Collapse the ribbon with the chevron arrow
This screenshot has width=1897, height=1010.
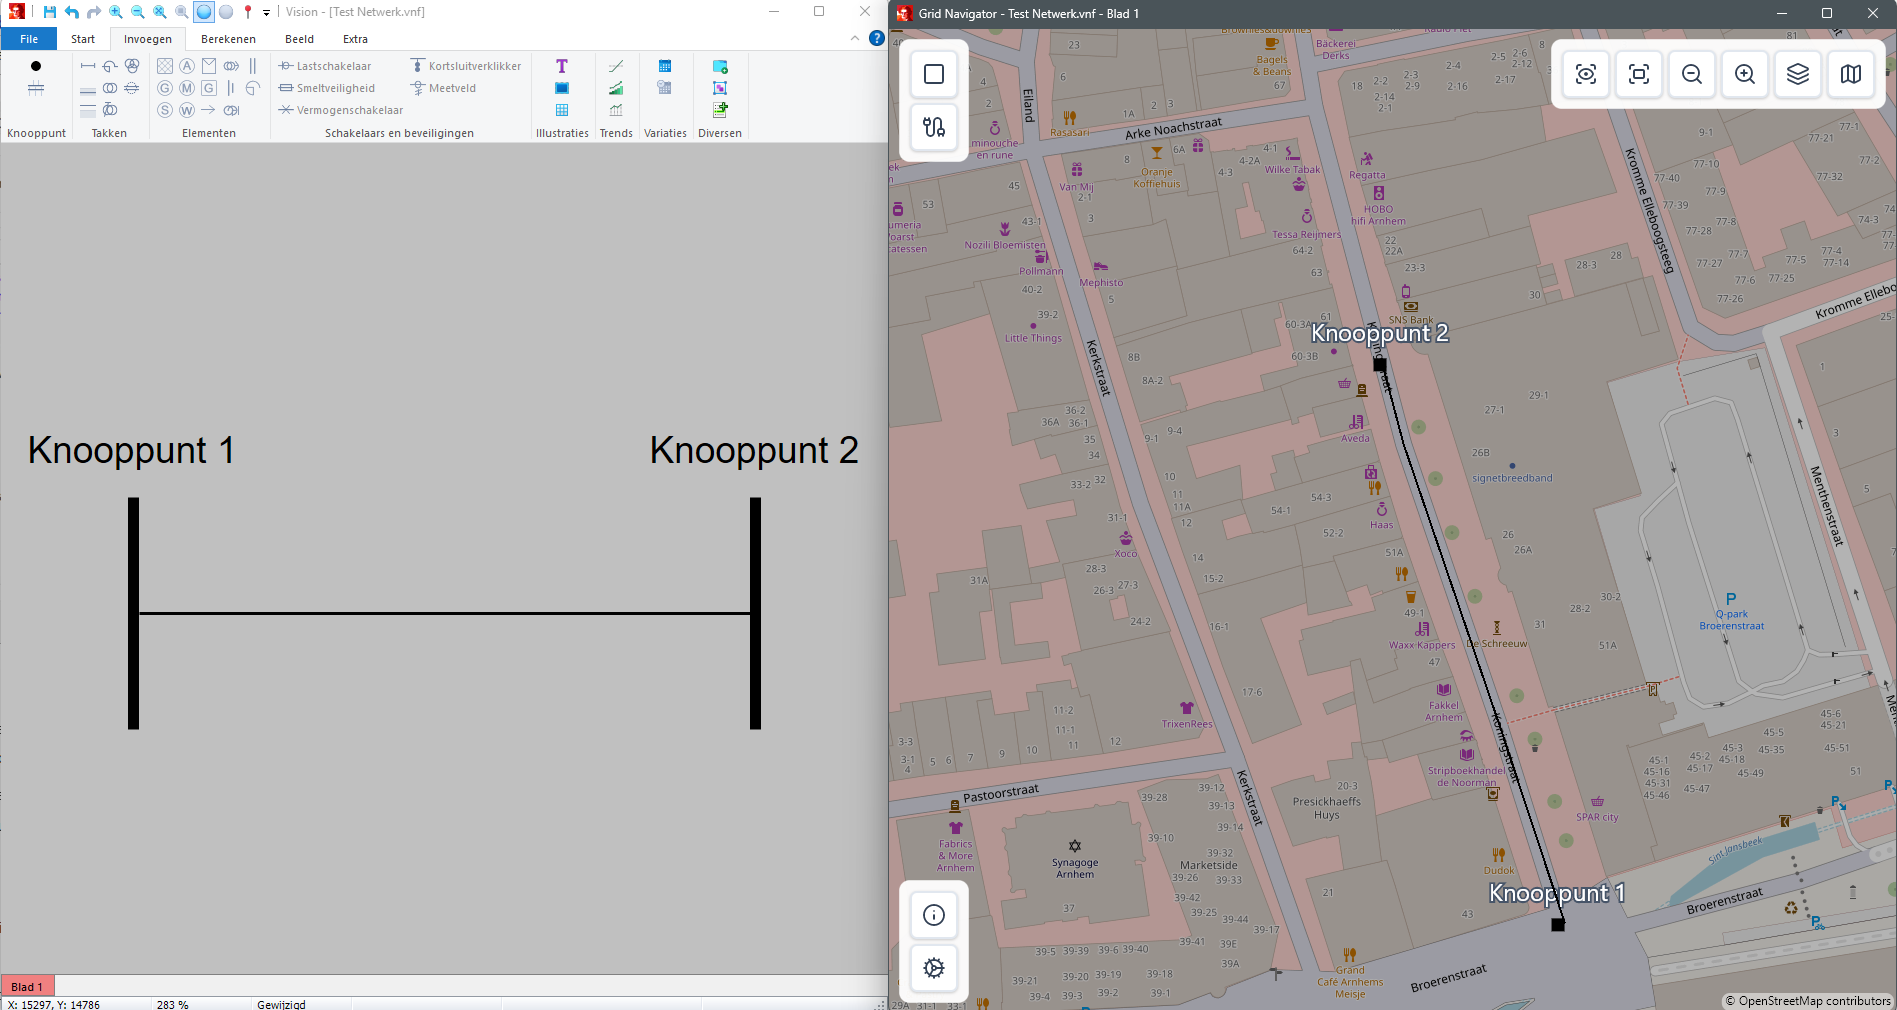pos(855,38)
